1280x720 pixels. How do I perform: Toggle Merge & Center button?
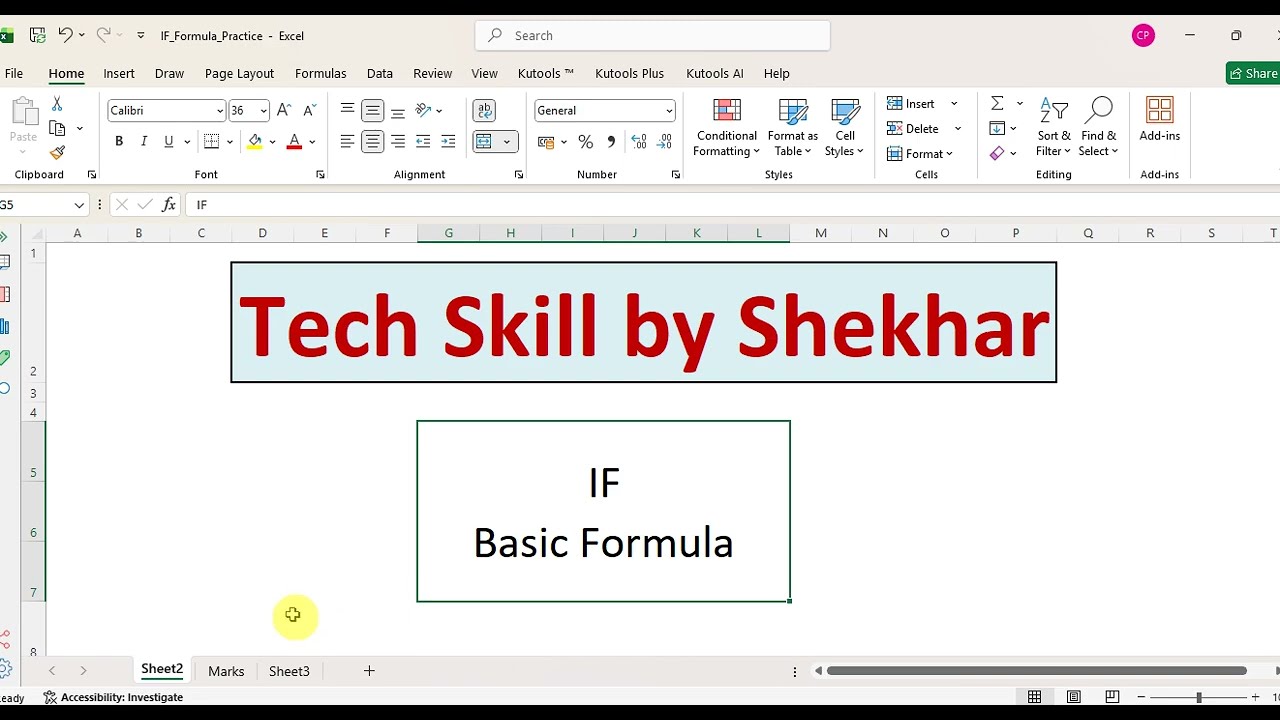click(484, 142)
